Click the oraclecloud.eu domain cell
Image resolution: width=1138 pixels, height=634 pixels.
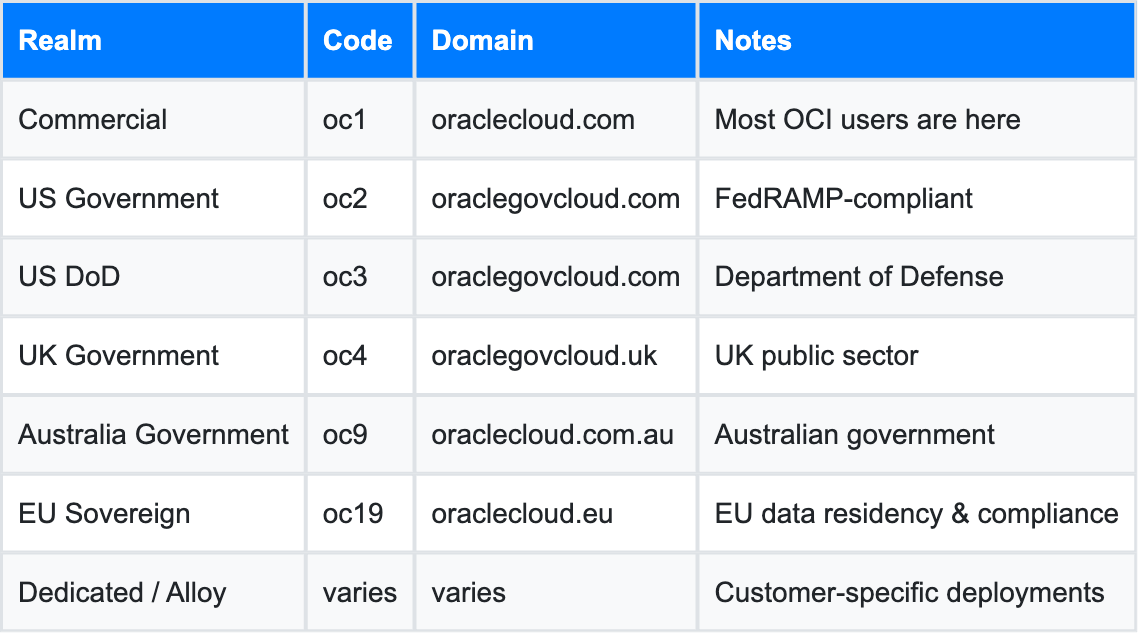click(x=556, y=514)
